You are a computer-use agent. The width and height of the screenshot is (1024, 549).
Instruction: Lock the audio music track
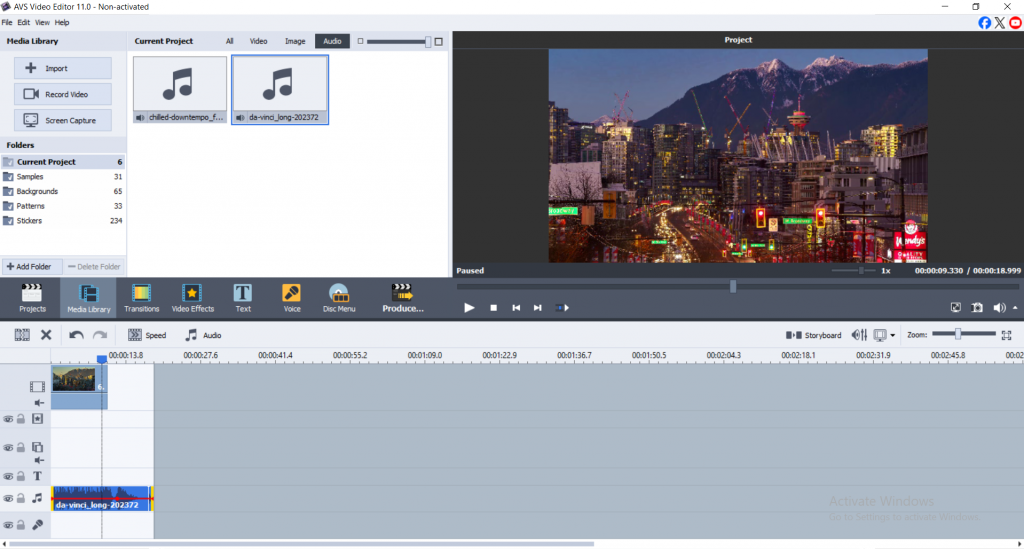tap(21, 498)
